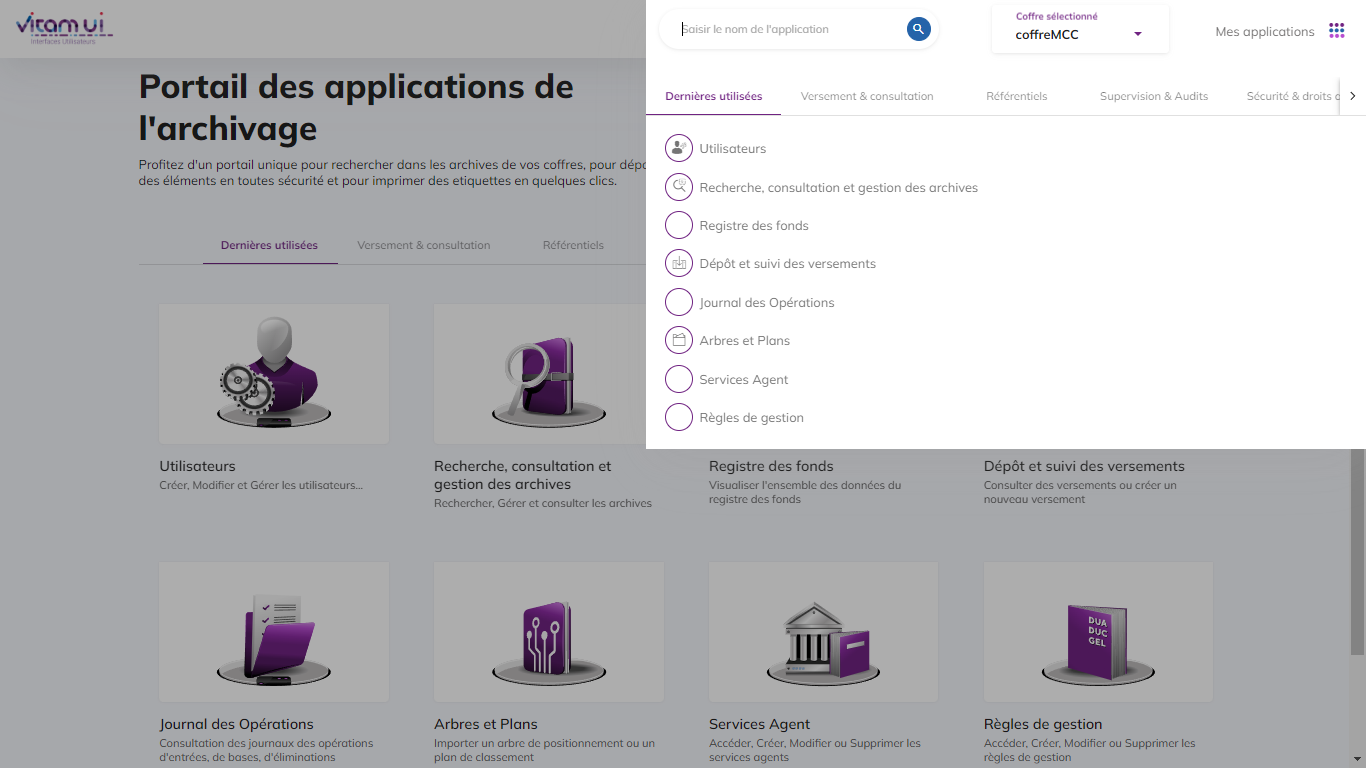
Task: Open Journal des Opérations from the list
Action: (x=766, y=303)
